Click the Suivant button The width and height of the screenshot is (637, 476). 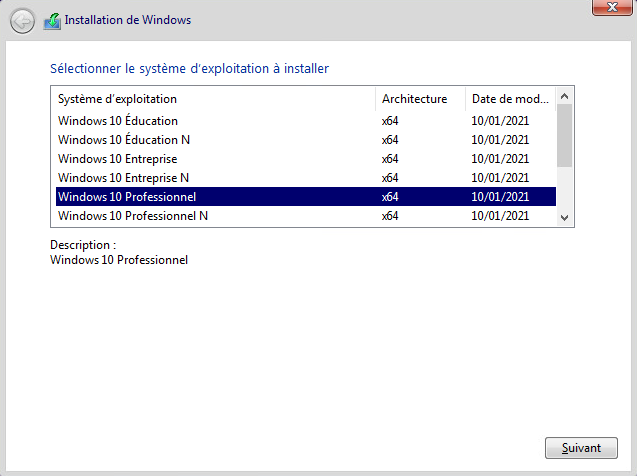click(581, 448)
